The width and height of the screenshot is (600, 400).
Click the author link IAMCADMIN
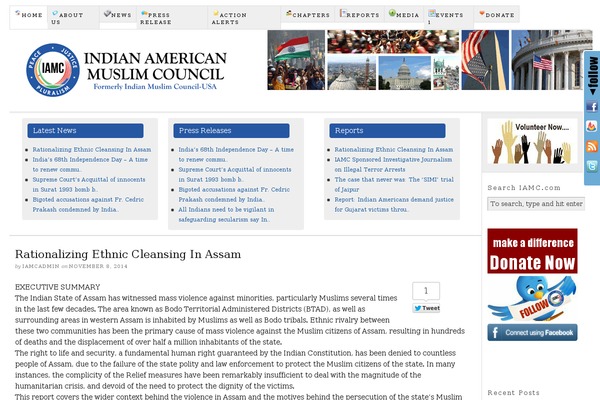[41, 266]
